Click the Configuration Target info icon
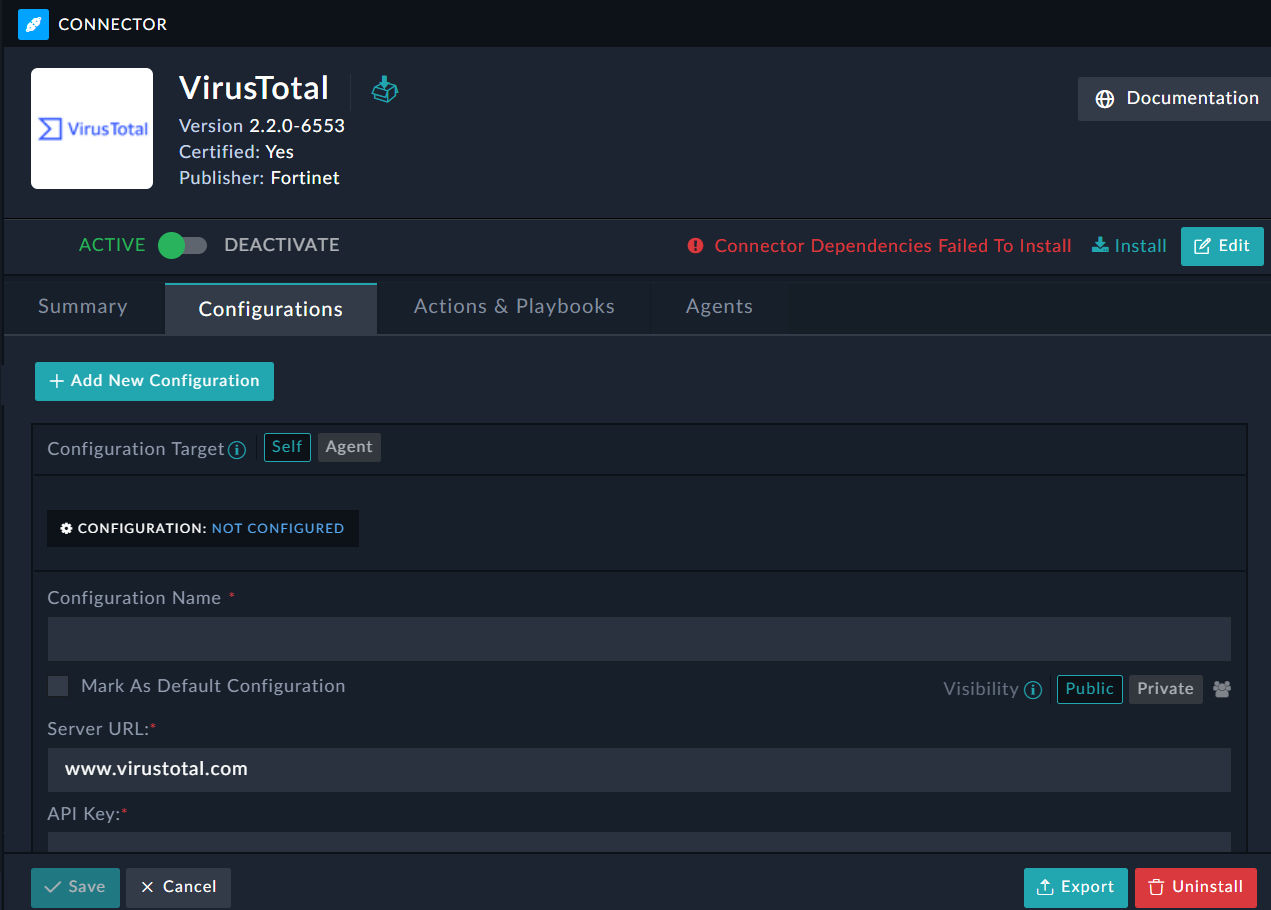 237,450
